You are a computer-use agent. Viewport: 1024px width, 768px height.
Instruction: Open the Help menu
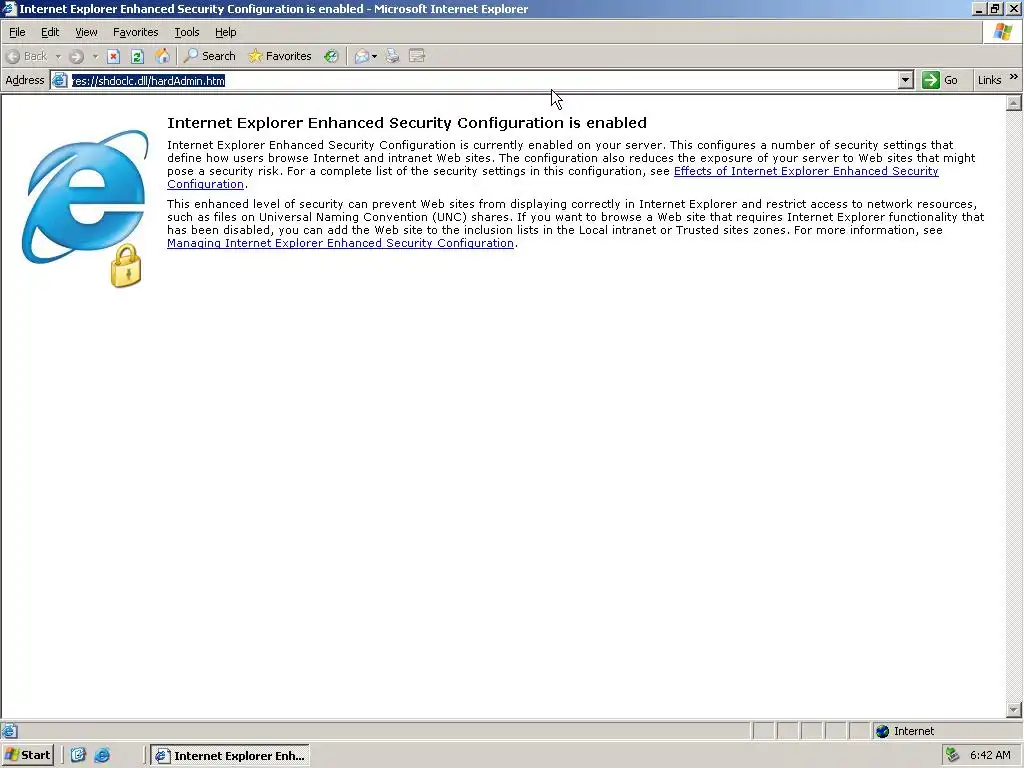click(x=225, y=32)
